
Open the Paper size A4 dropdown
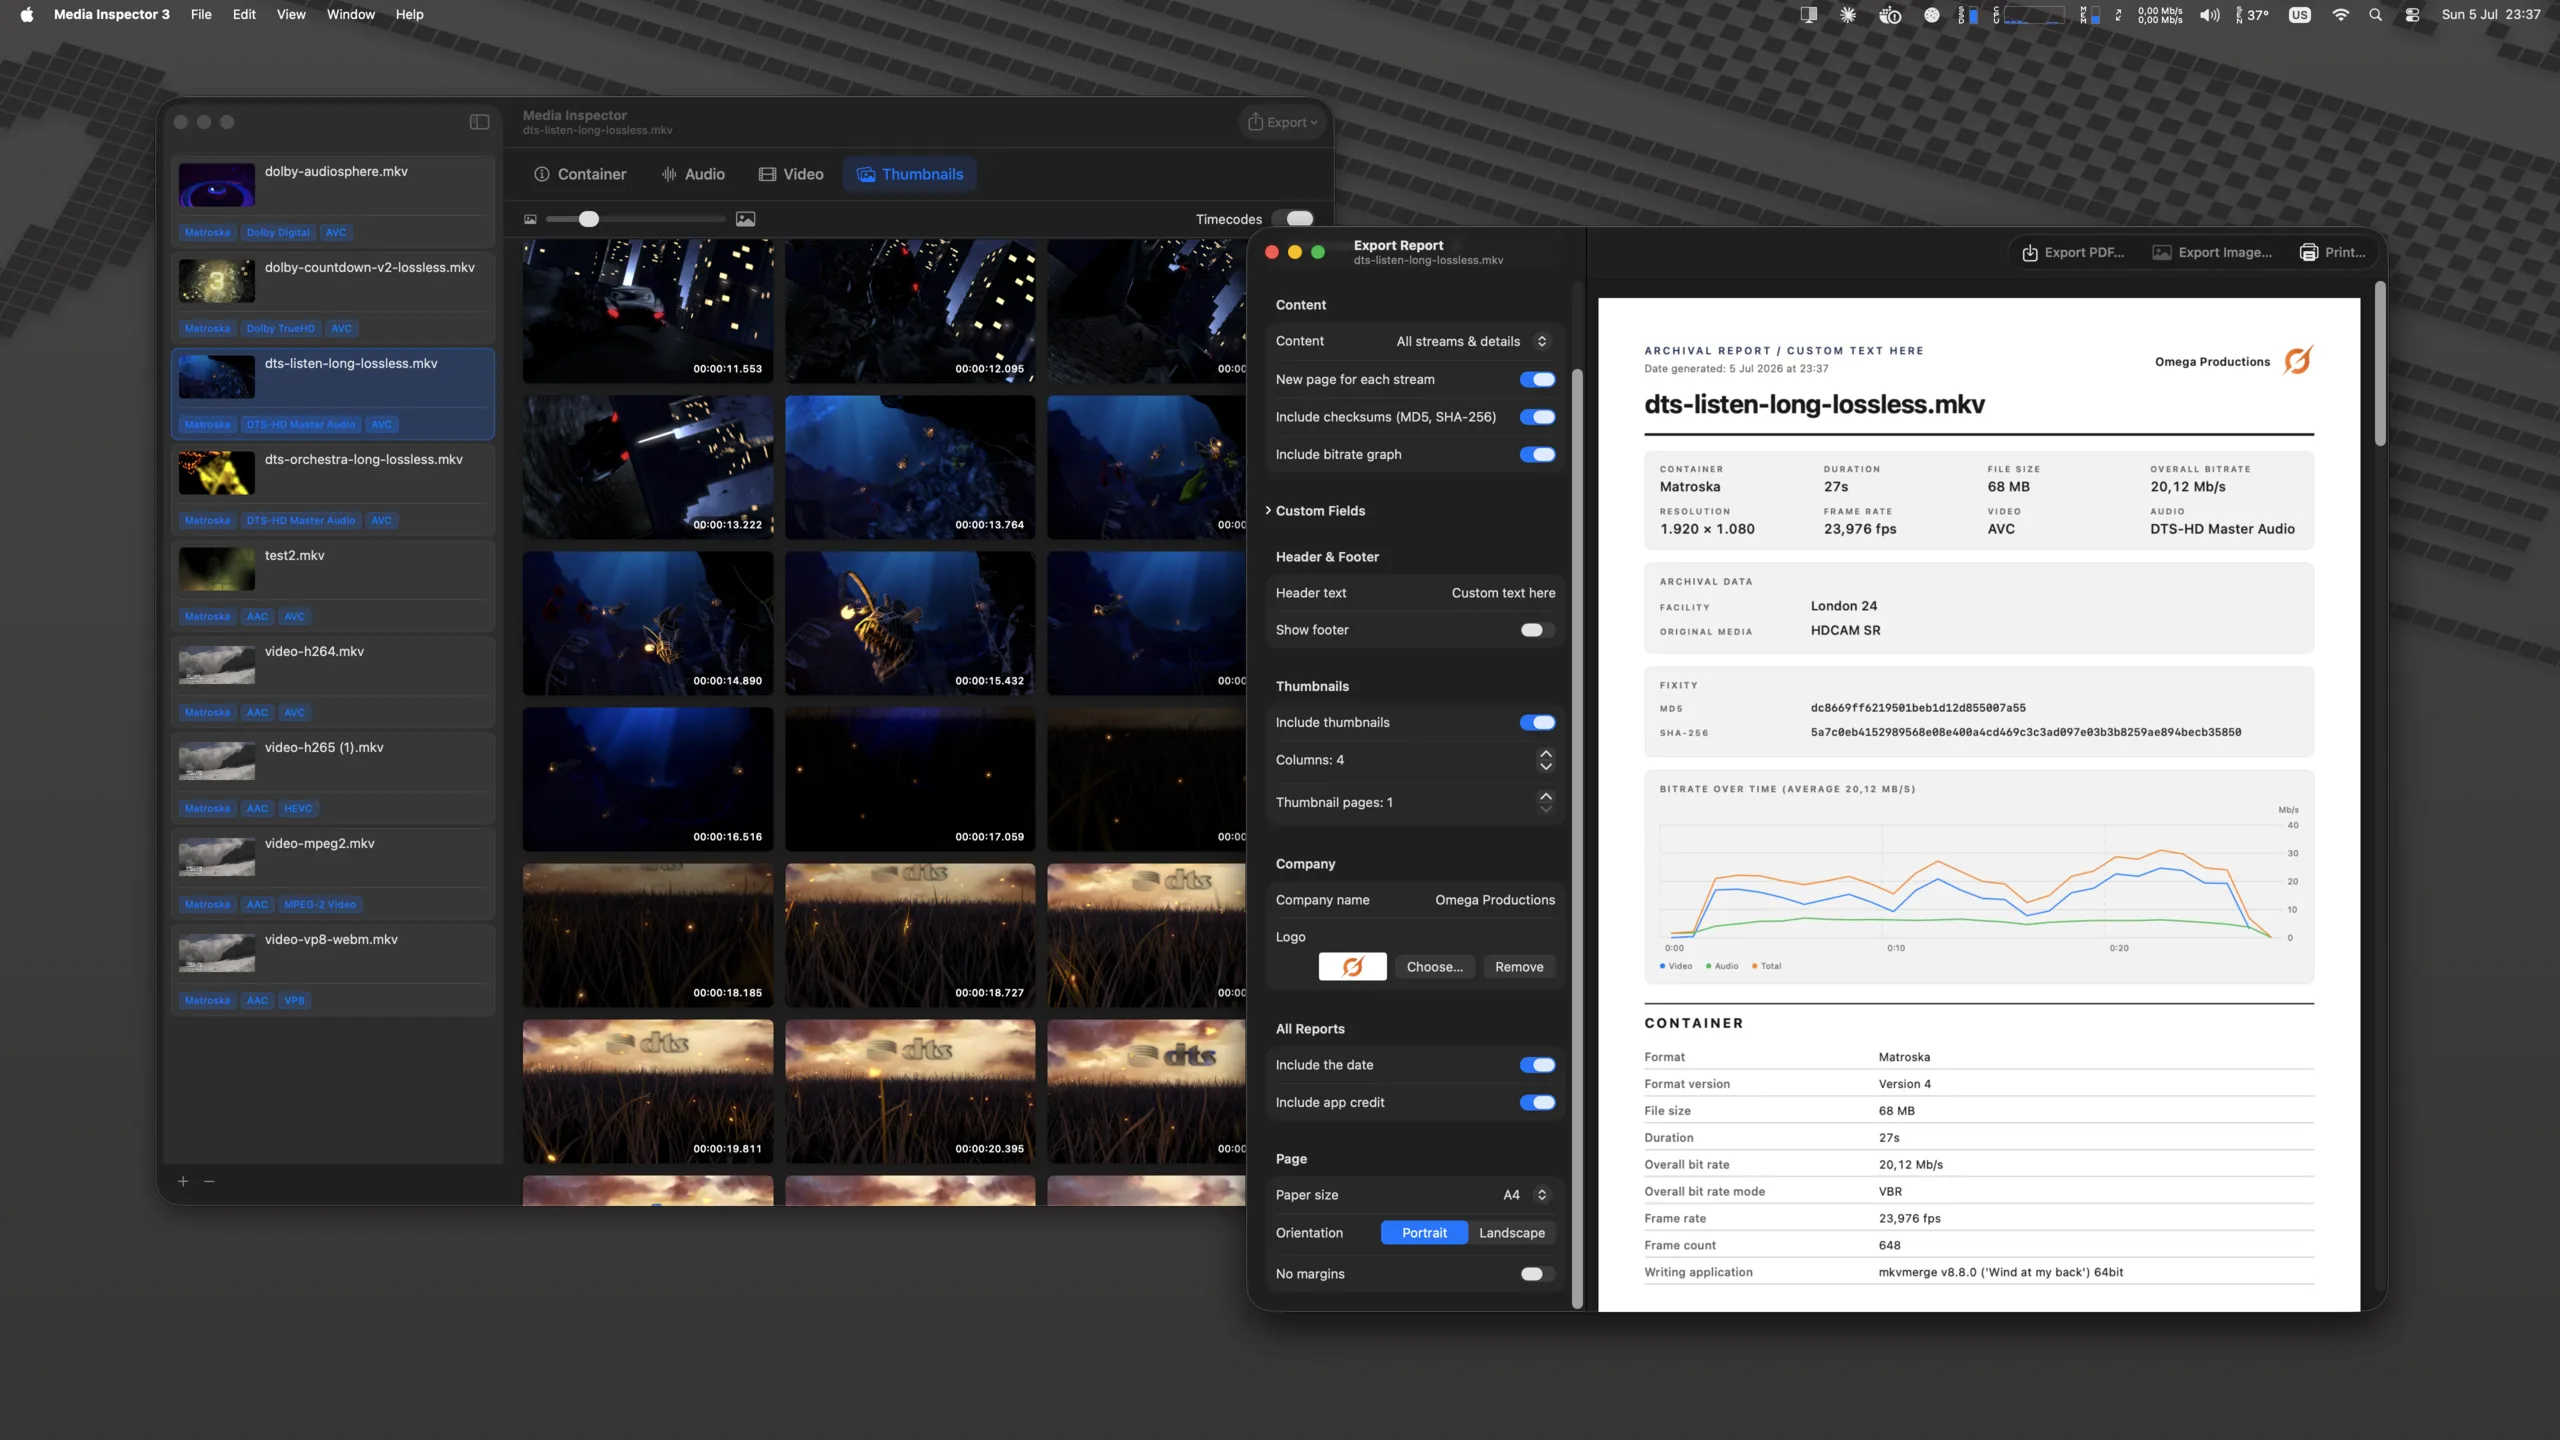tap(1525, 1195)
